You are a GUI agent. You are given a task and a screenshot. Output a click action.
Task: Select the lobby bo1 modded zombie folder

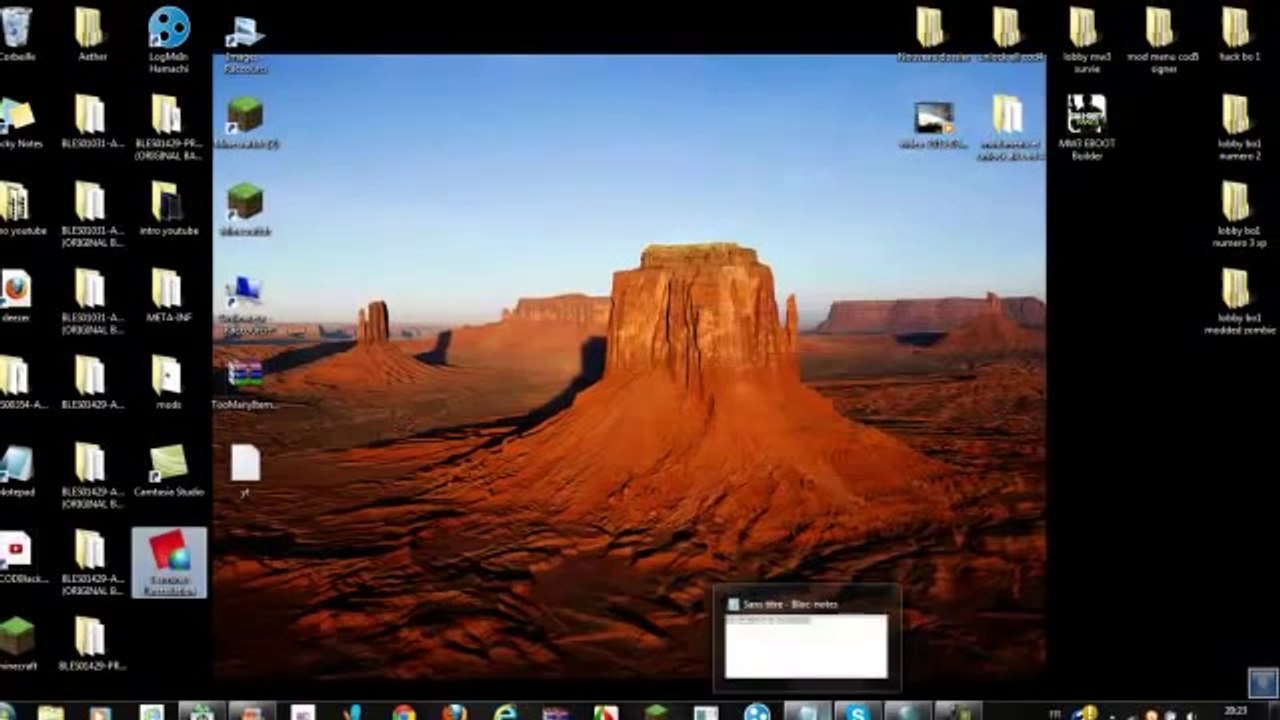1238,301
